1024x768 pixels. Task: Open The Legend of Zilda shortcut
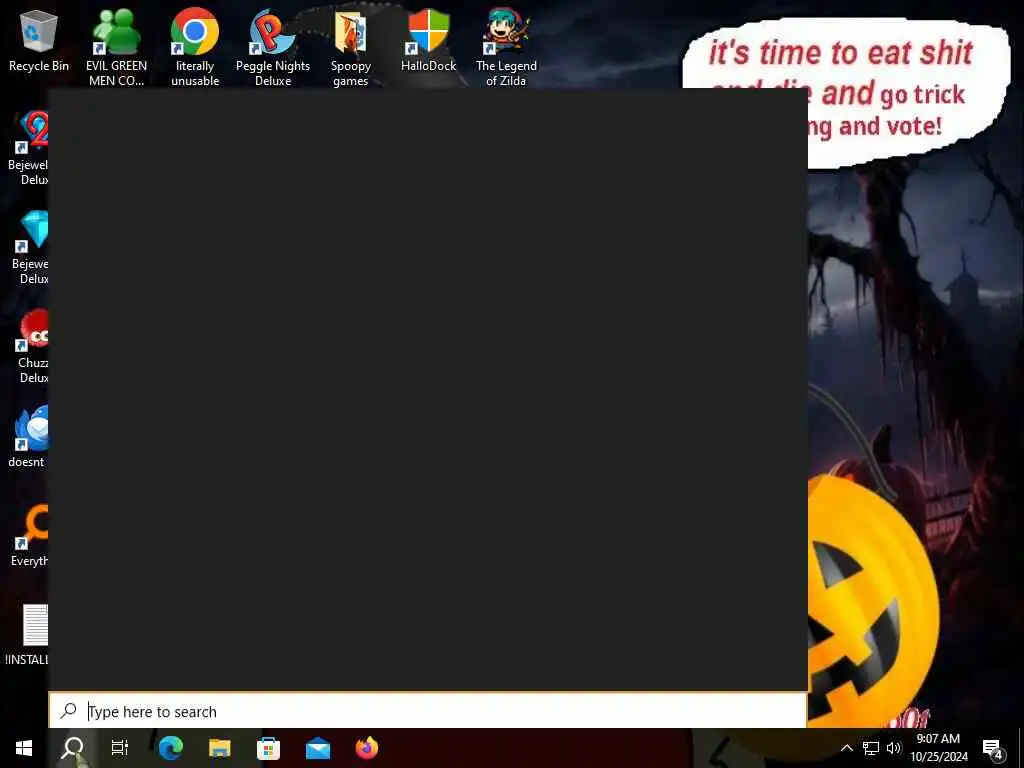pos(506,47)
